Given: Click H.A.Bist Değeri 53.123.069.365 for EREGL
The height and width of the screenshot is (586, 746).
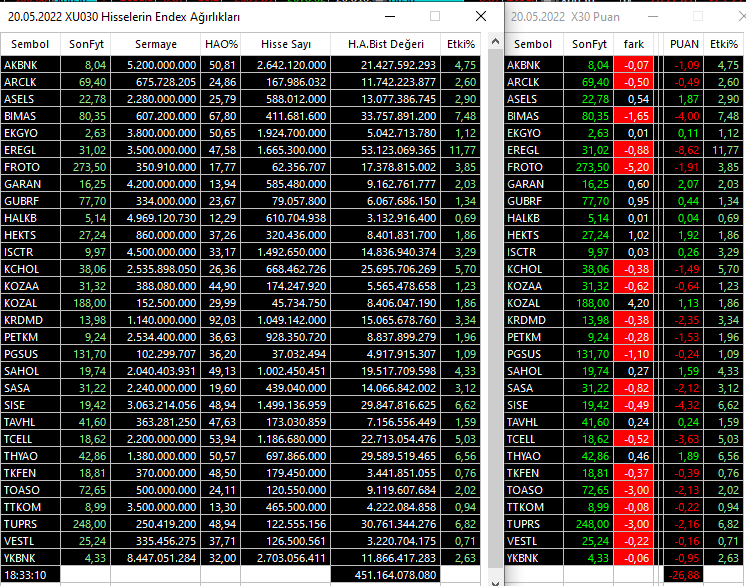Looking at the screenshot, I should tap(385, 150).
